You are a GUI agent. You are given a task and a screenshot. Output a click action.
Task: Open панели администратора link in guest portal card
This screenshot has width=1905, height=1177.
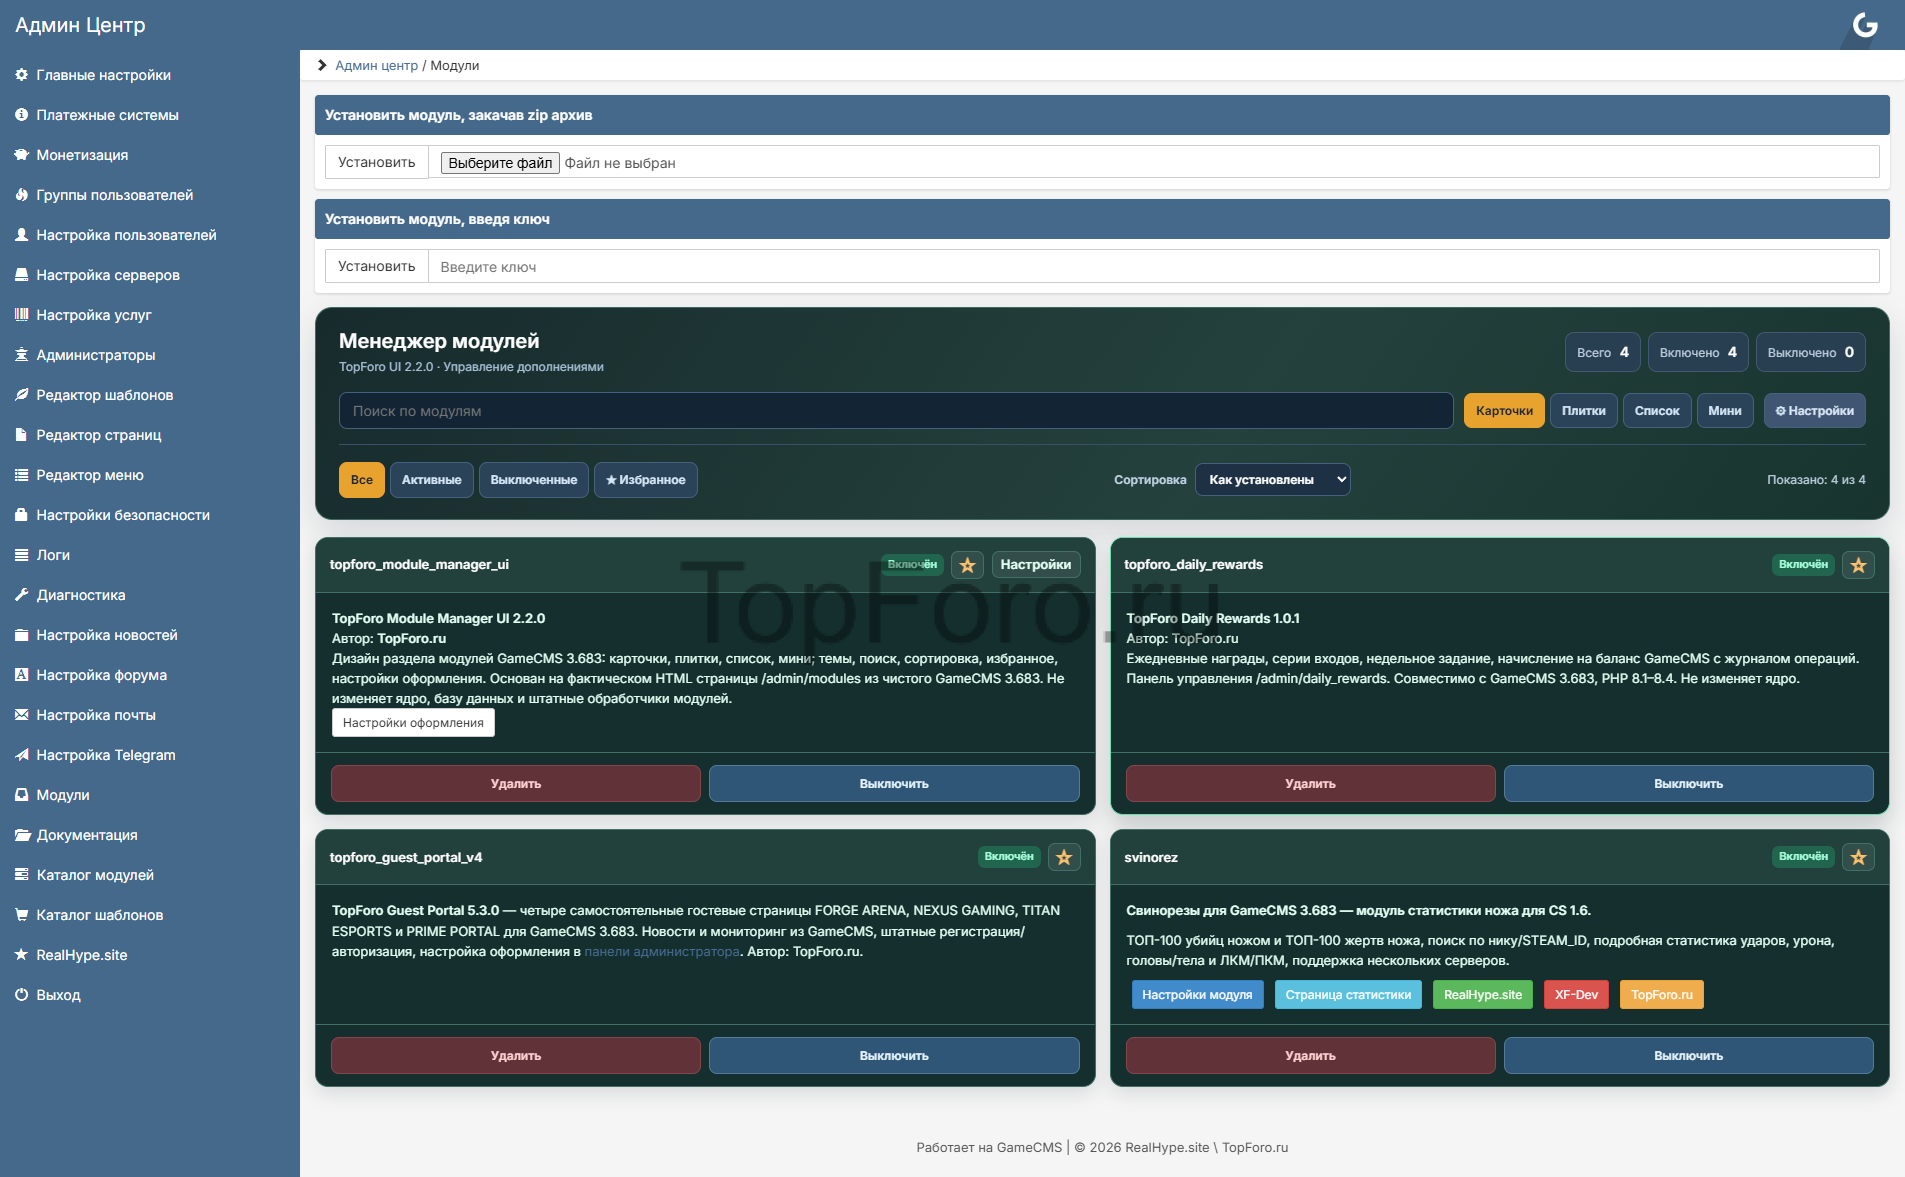(x=662, y=952)
